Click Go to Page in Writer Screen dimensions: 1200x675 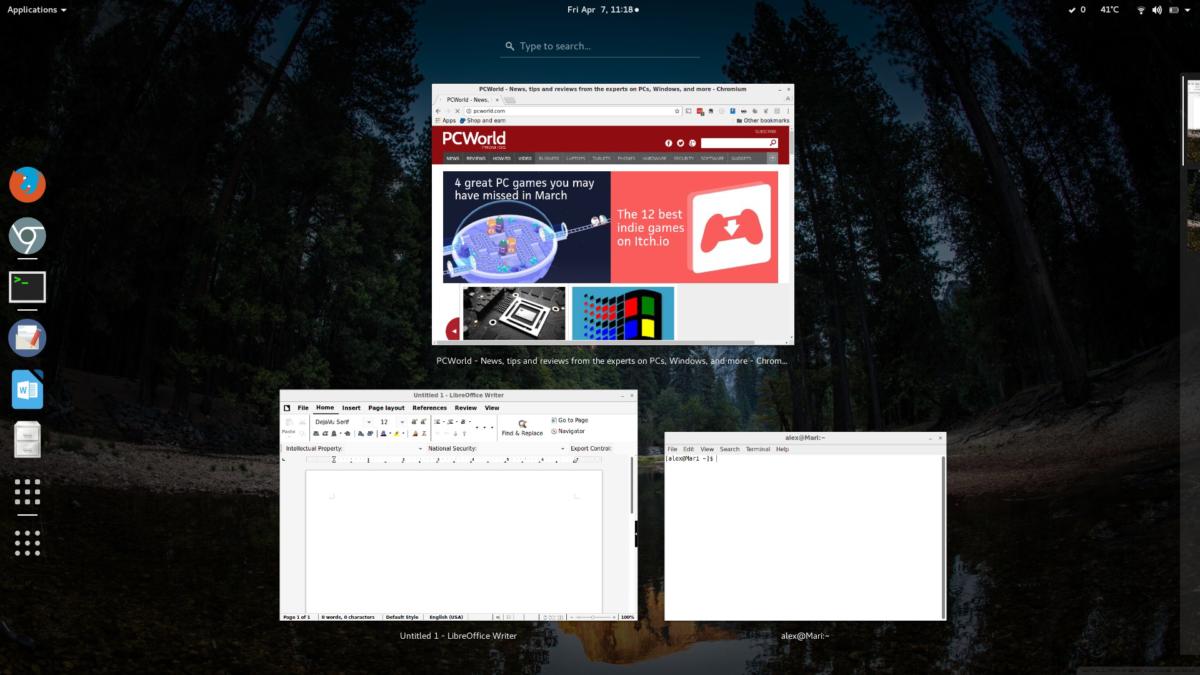570,421
